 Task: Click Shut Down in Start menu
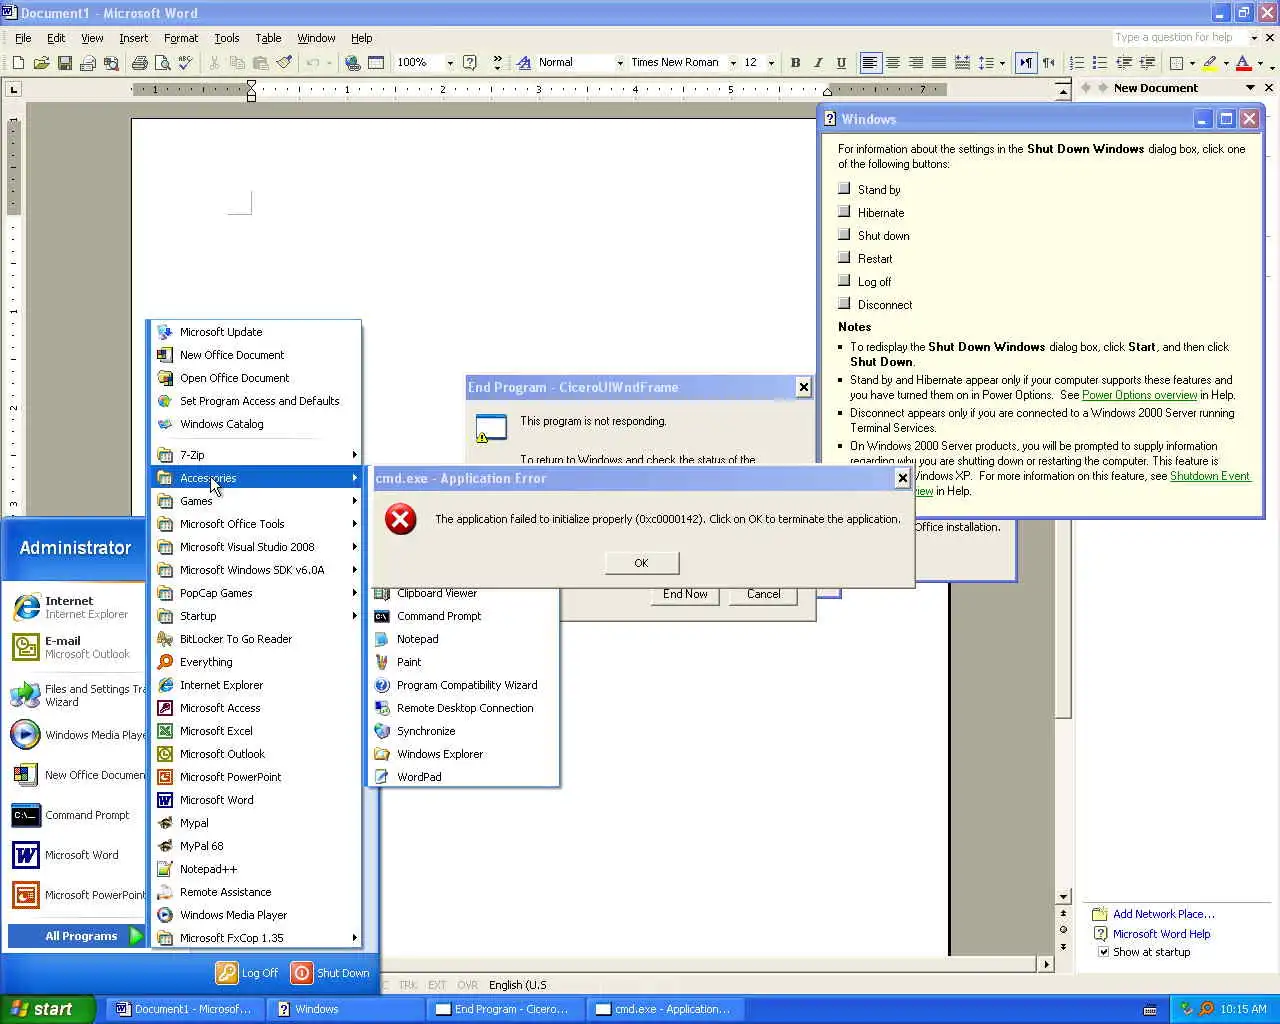click(x=330, y=973)
